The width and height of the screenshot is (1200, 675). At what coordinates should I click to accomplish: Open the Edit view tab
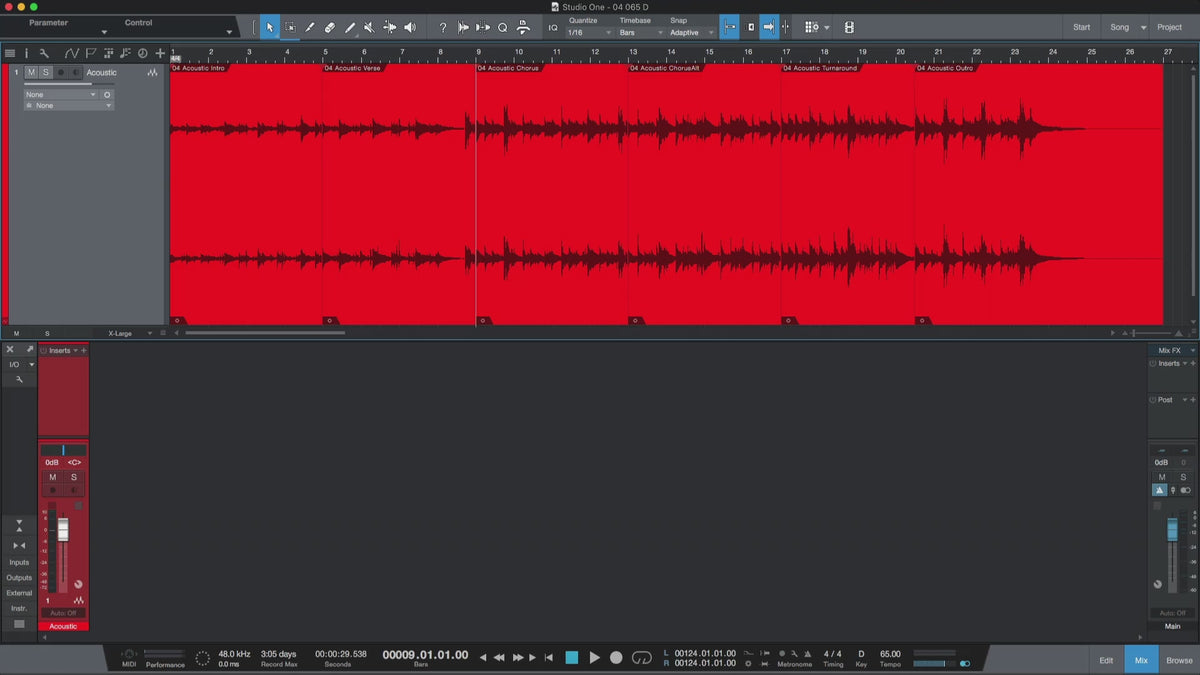coord(1106,660)
